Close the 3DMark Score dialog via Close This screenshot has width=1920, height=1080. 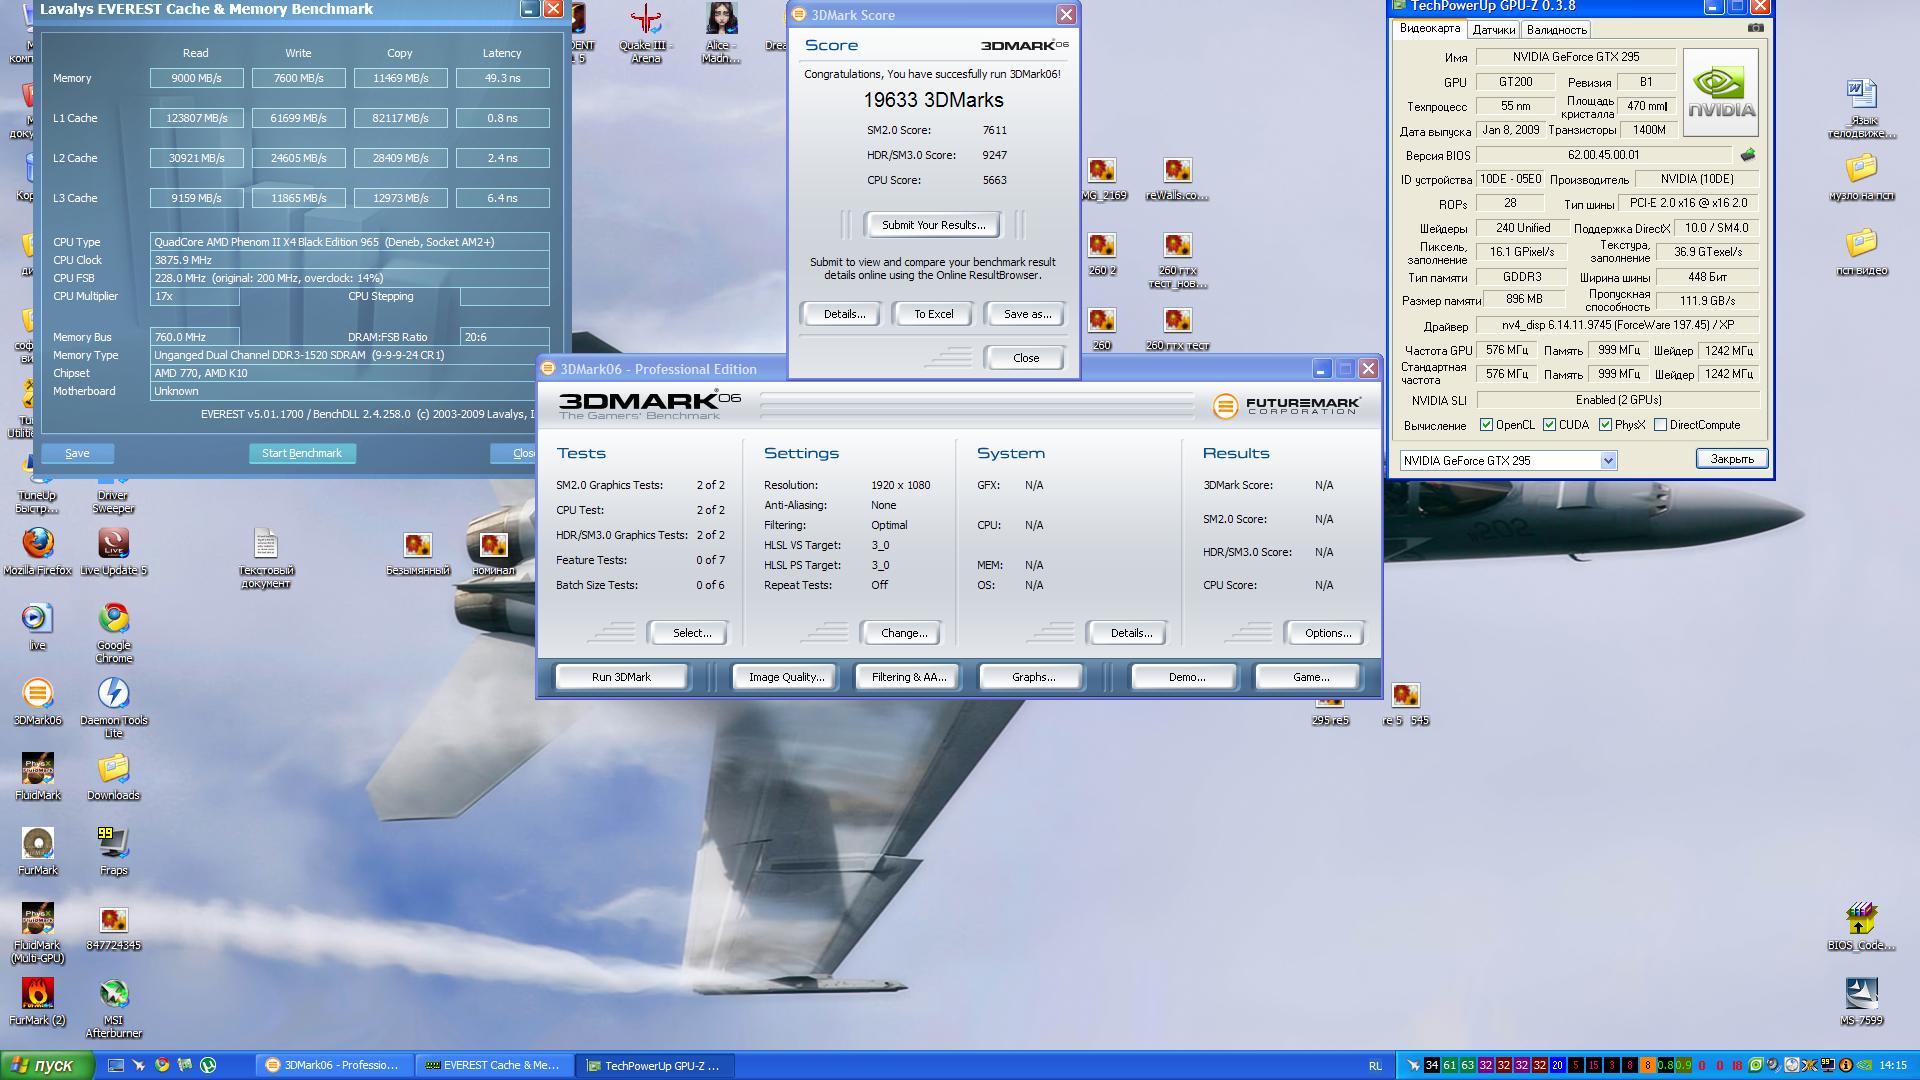1026,358
